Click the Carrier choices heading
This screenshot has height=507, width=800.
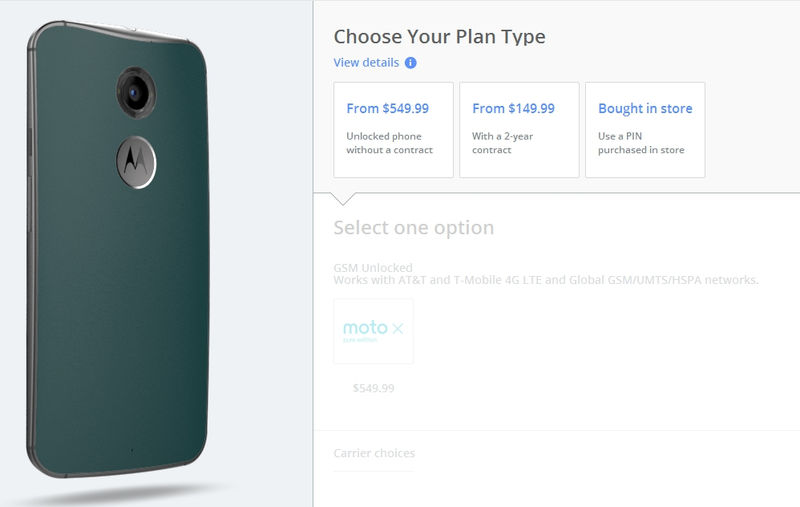point(374,453)
